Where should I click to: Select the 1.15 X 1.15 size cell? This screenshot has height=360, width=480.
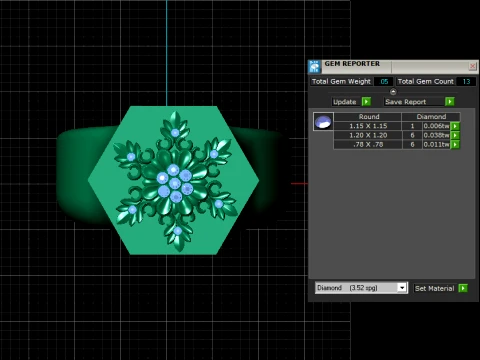tap(368, 126)
